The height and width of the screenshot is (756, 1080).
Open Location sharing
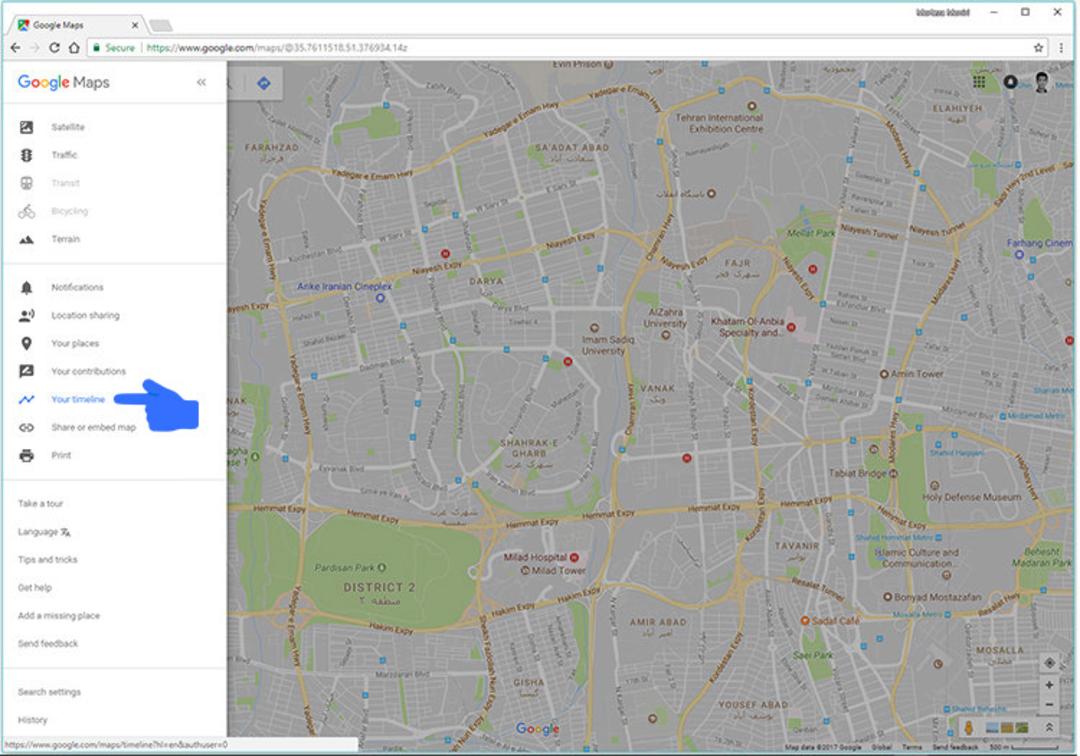(x=85, y=315)
